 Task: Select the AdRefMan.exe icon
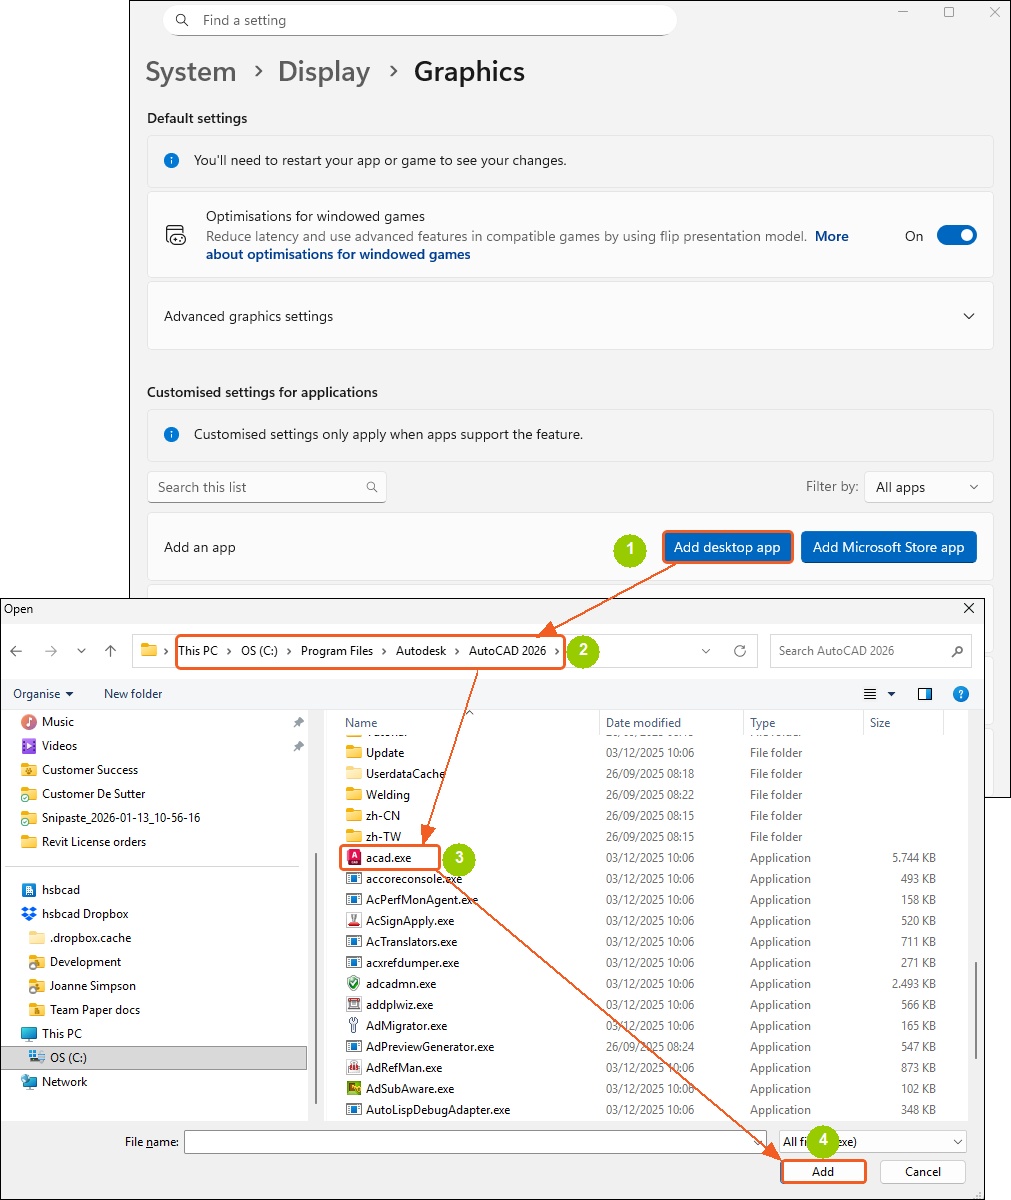tap(353, 1068)
